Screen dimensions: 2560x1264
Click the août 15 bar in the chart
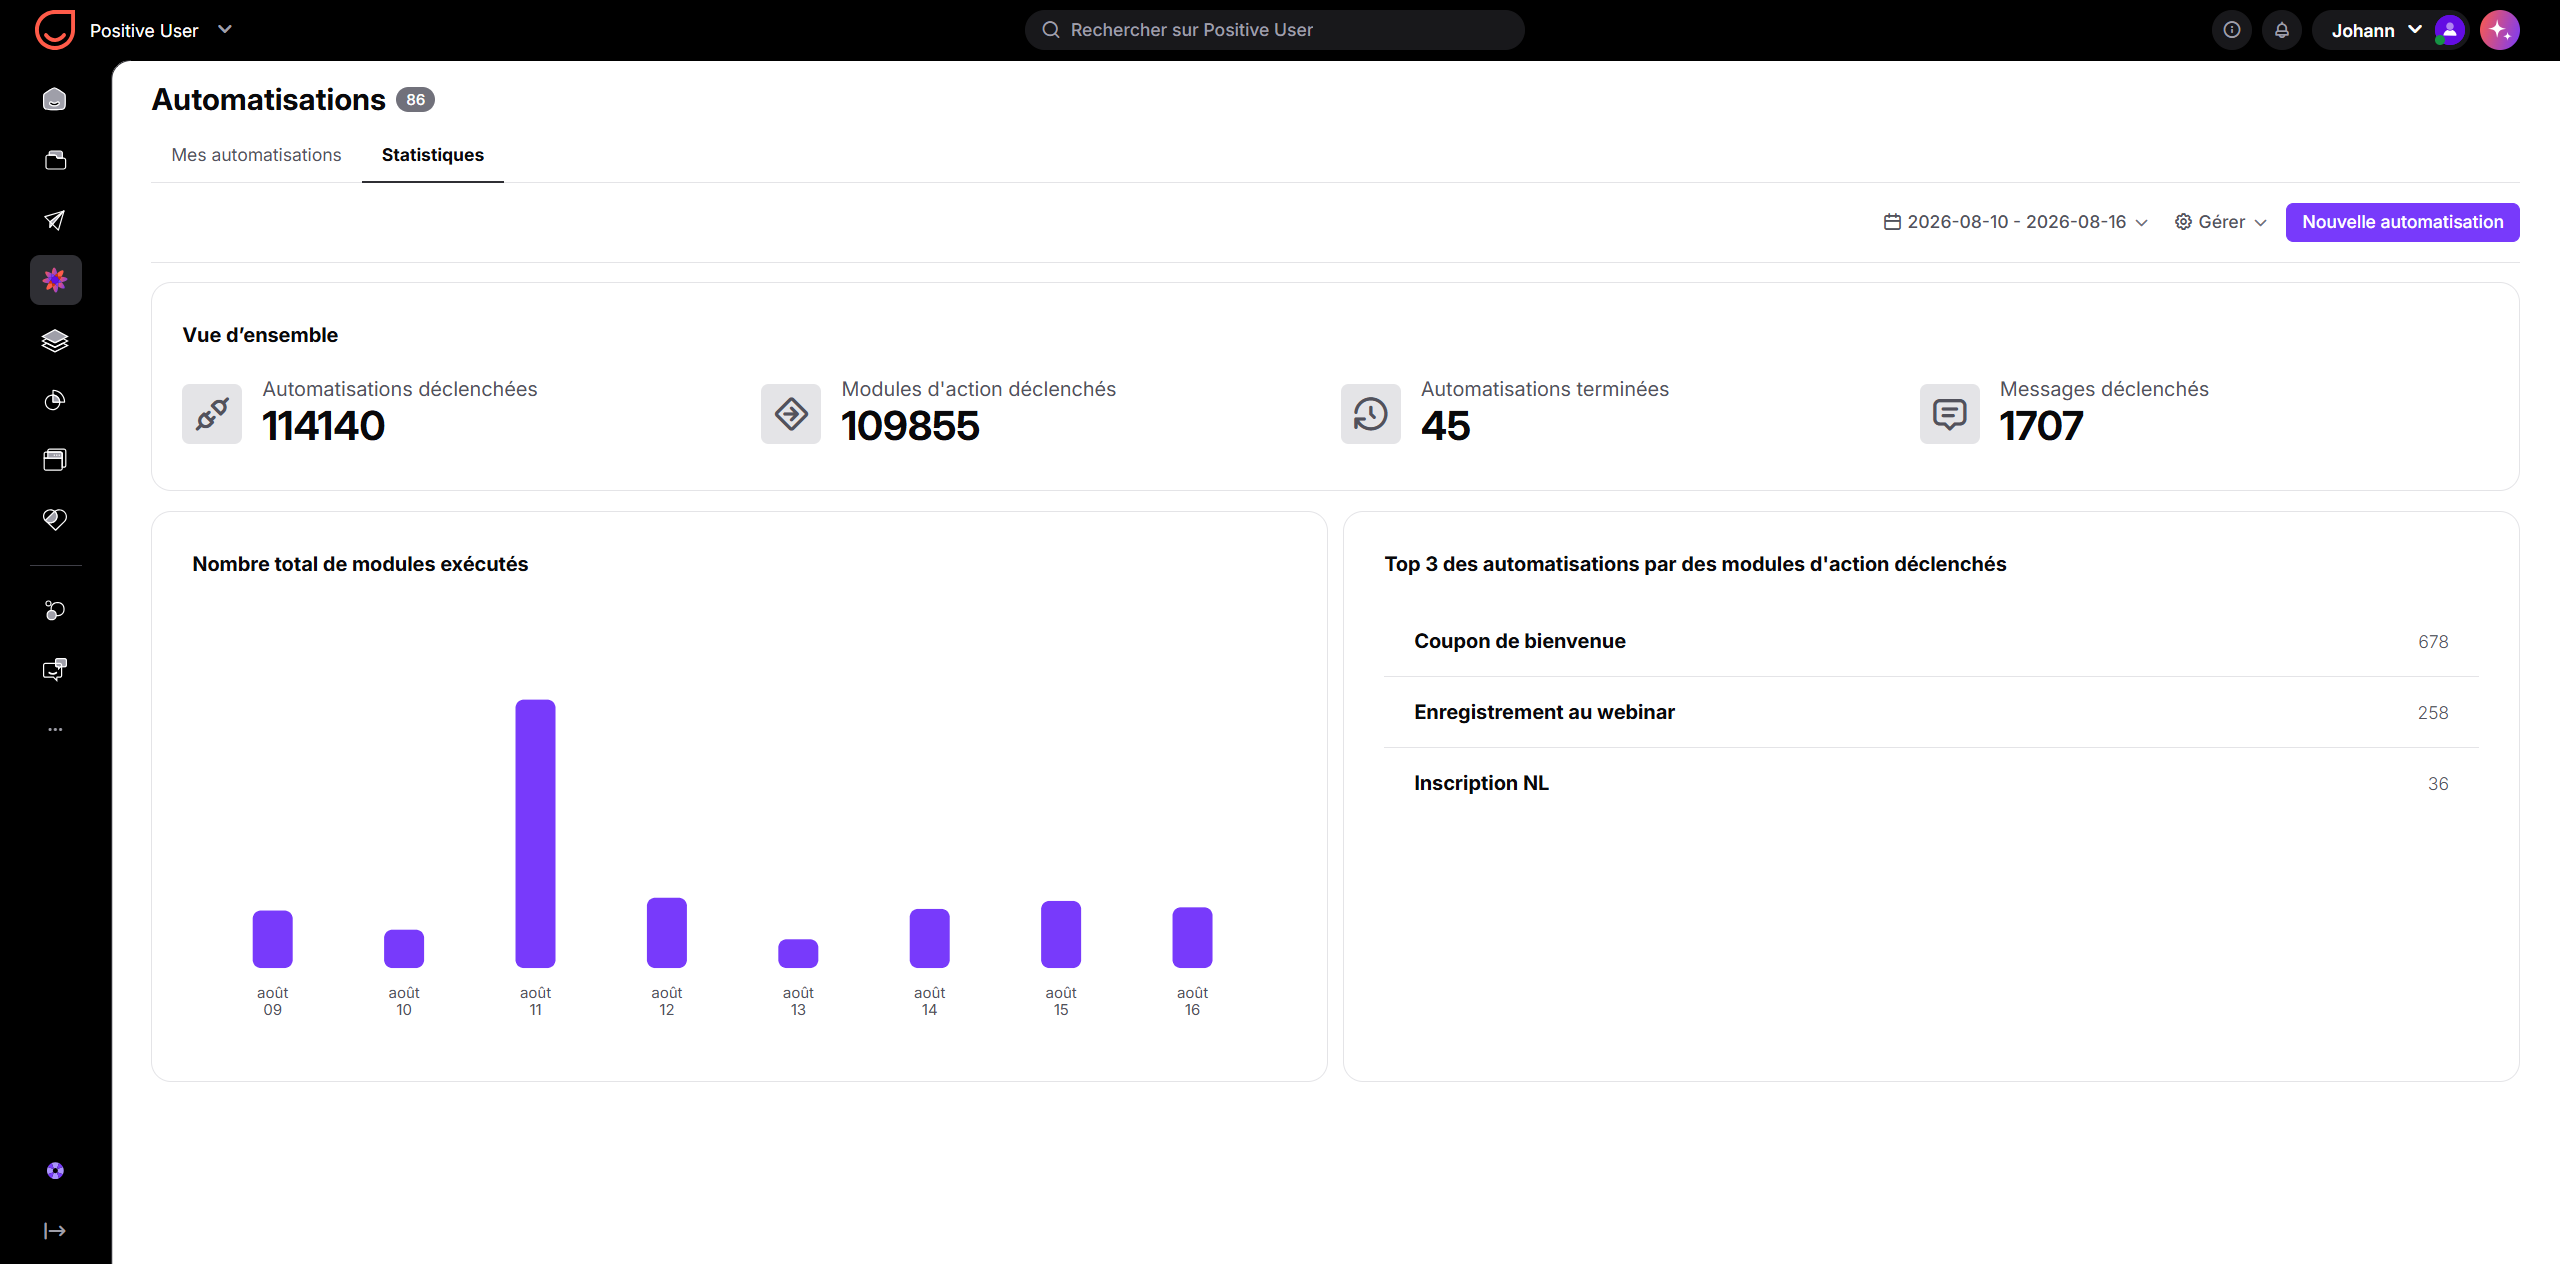(x=1061, y=934)
